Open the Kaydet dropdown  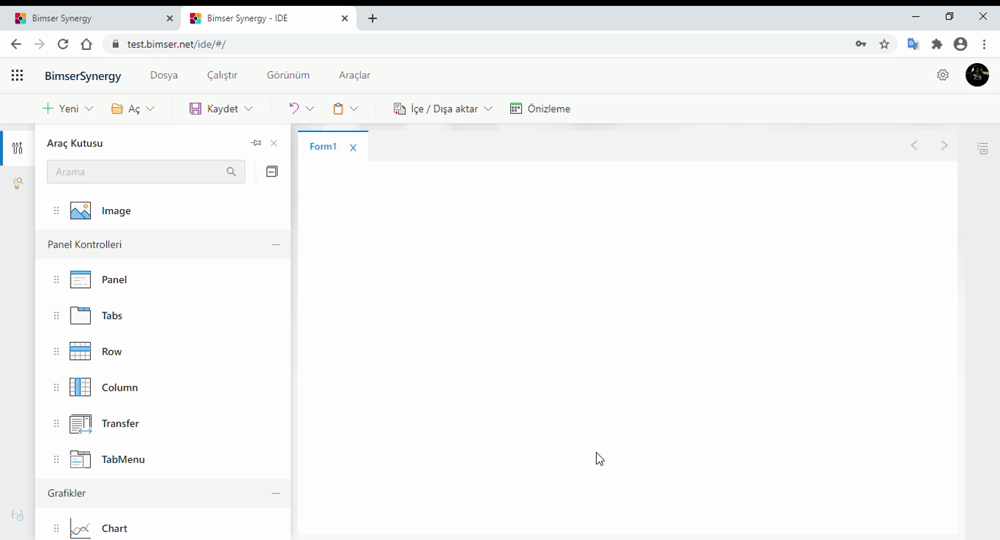(248, 109)
